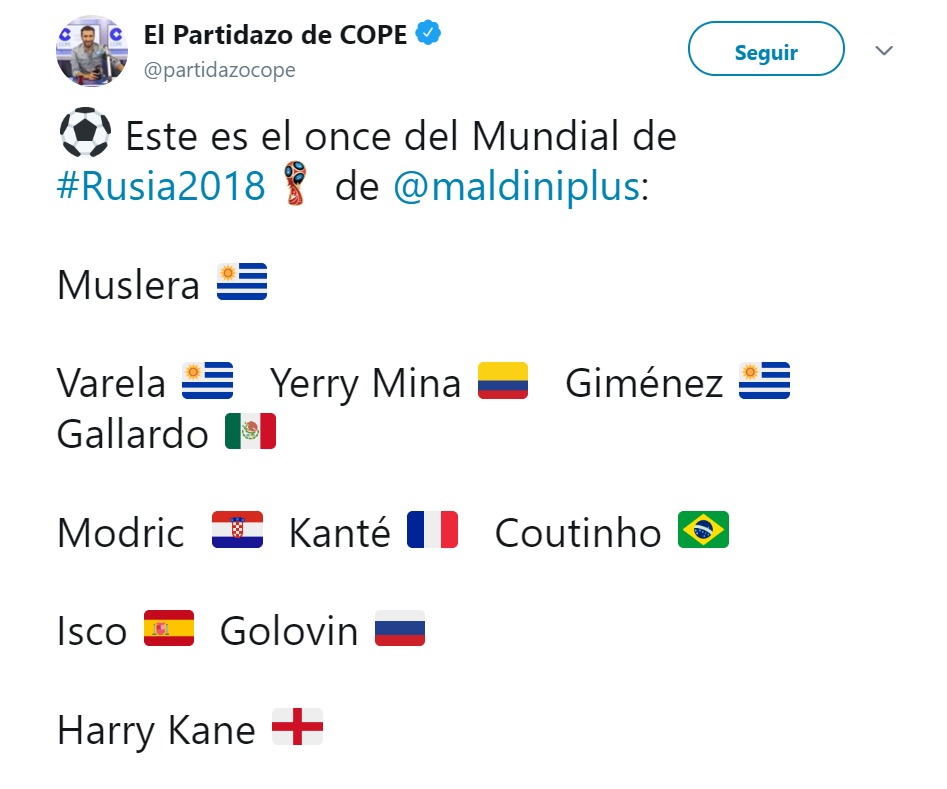Click the @partidazocope handle
The width and height of the screenshot is (947, 789).
(221, 70)
